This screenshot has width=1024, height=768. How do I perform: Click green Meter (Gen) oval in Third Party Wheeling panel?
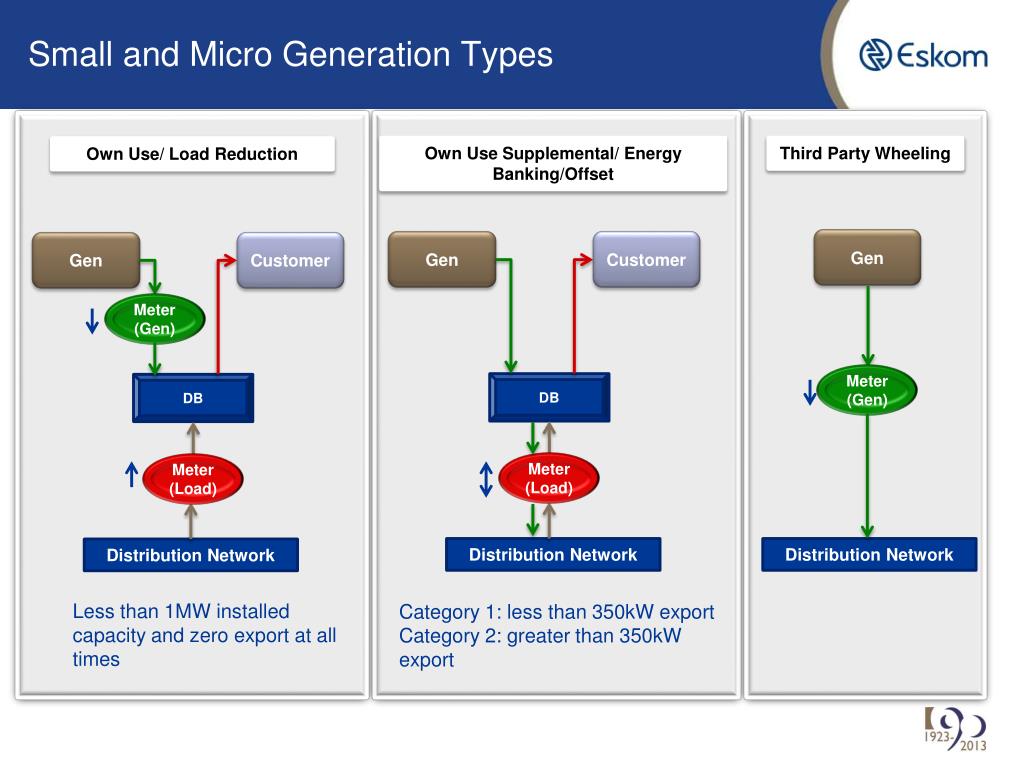(x=867, y=390)
